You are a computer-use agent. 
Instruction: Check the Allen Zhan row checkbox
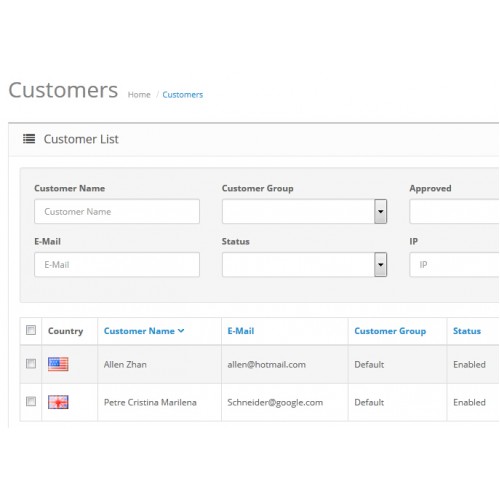point(31,363)
